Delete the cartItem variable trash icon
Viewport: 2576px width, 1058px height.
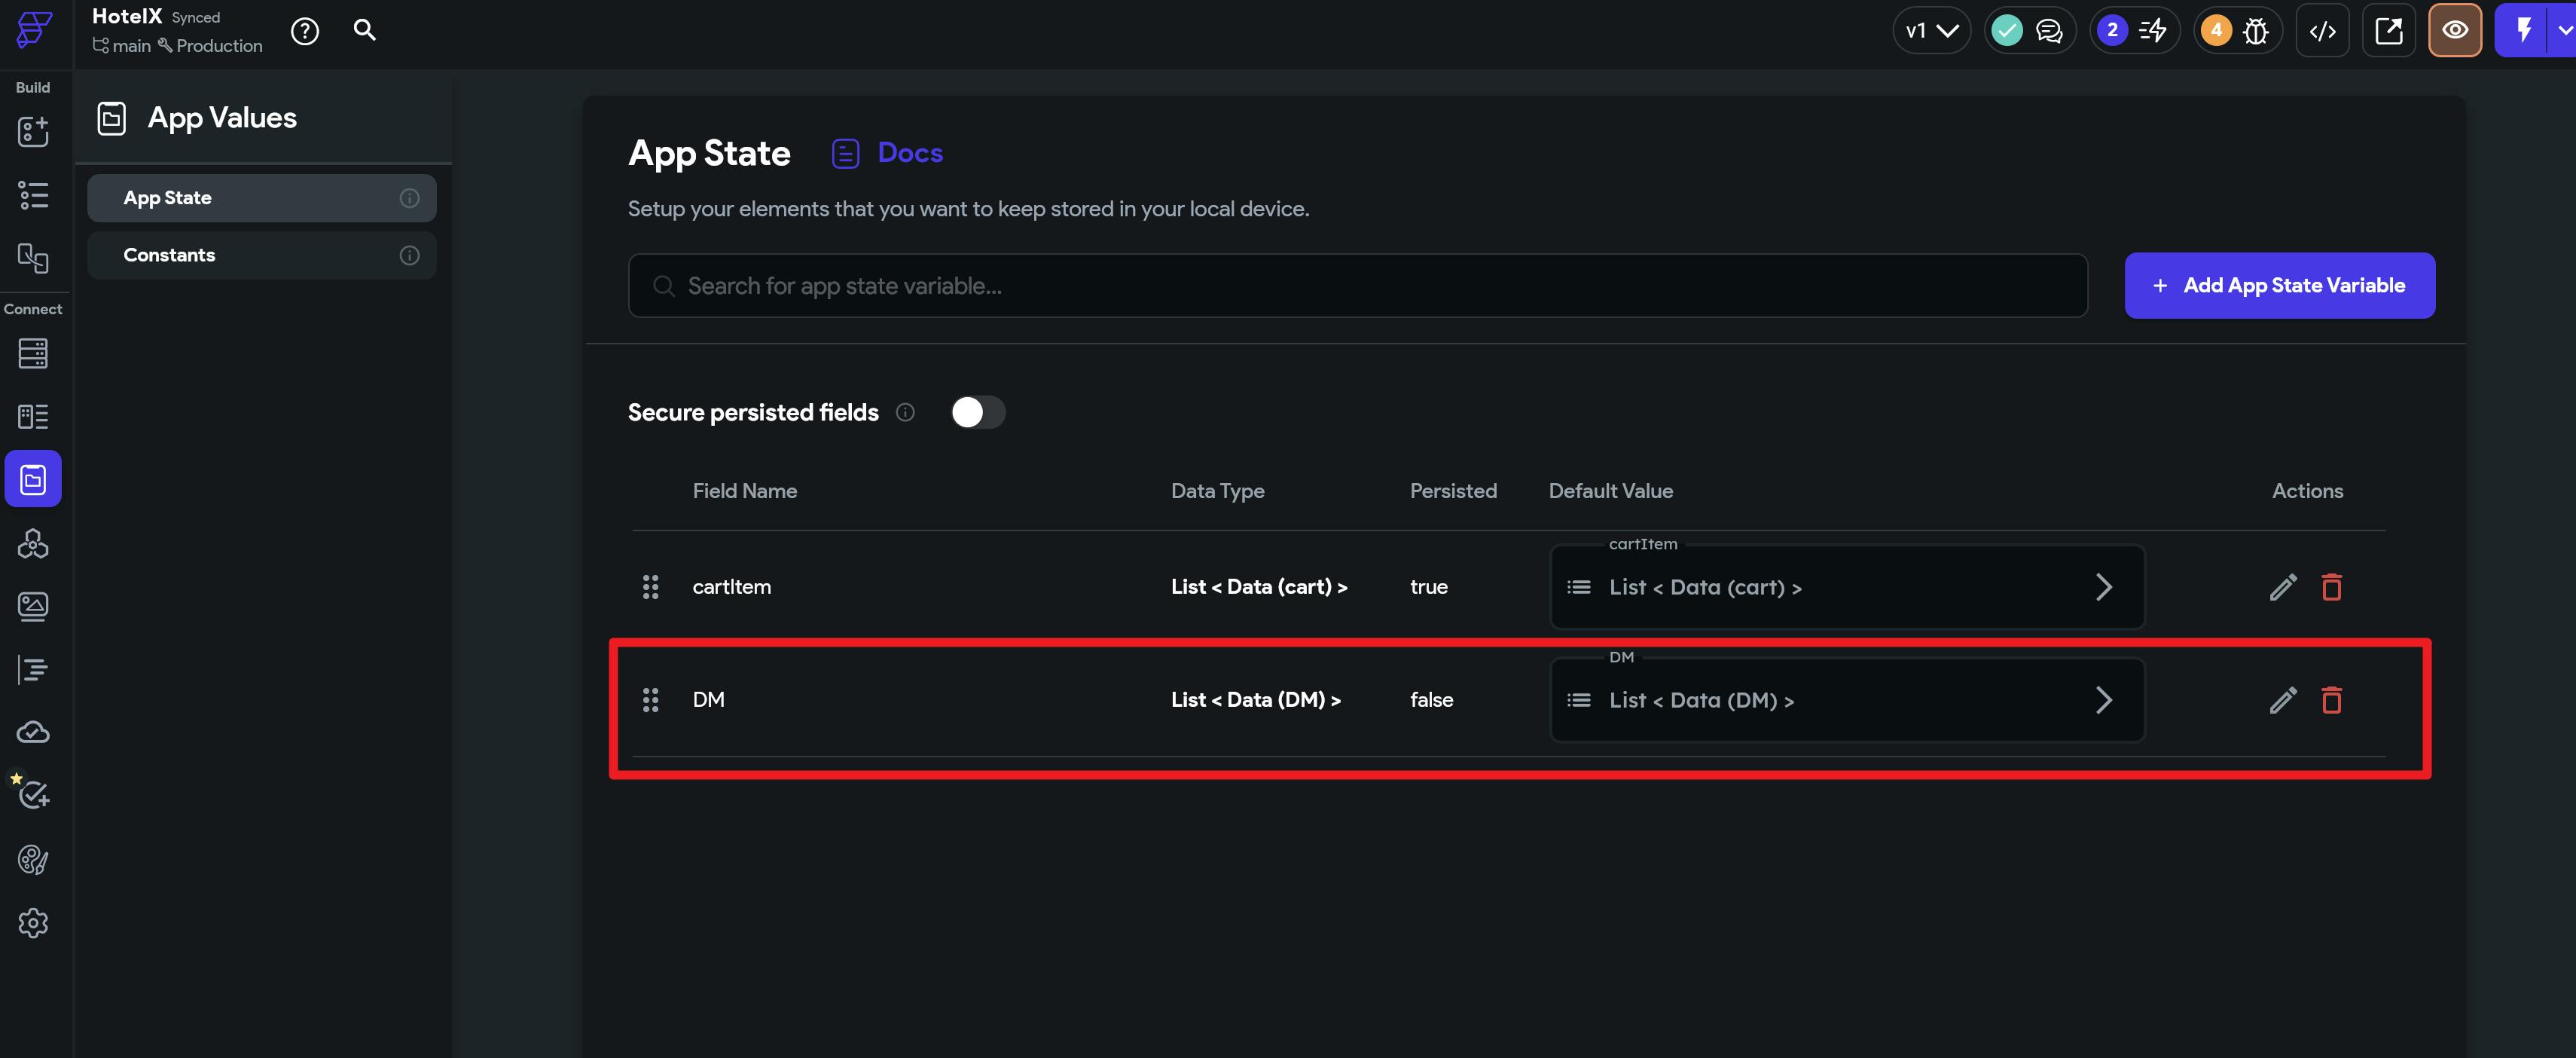tap(2331, 587)
